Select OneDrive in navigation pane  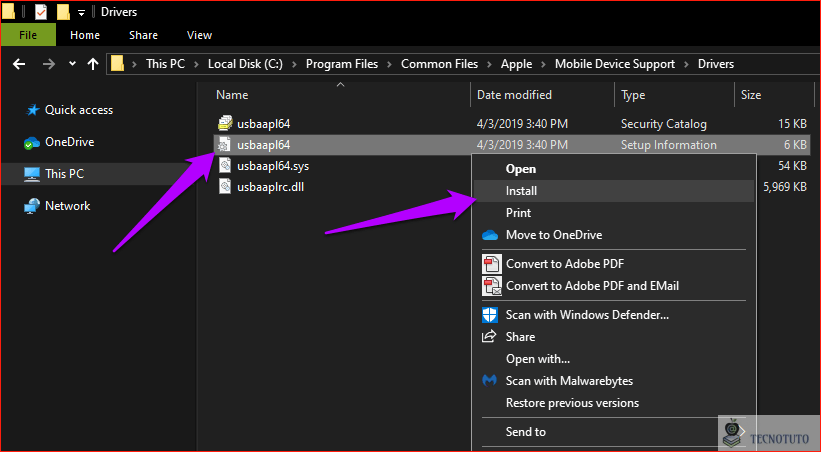point(70,142)
